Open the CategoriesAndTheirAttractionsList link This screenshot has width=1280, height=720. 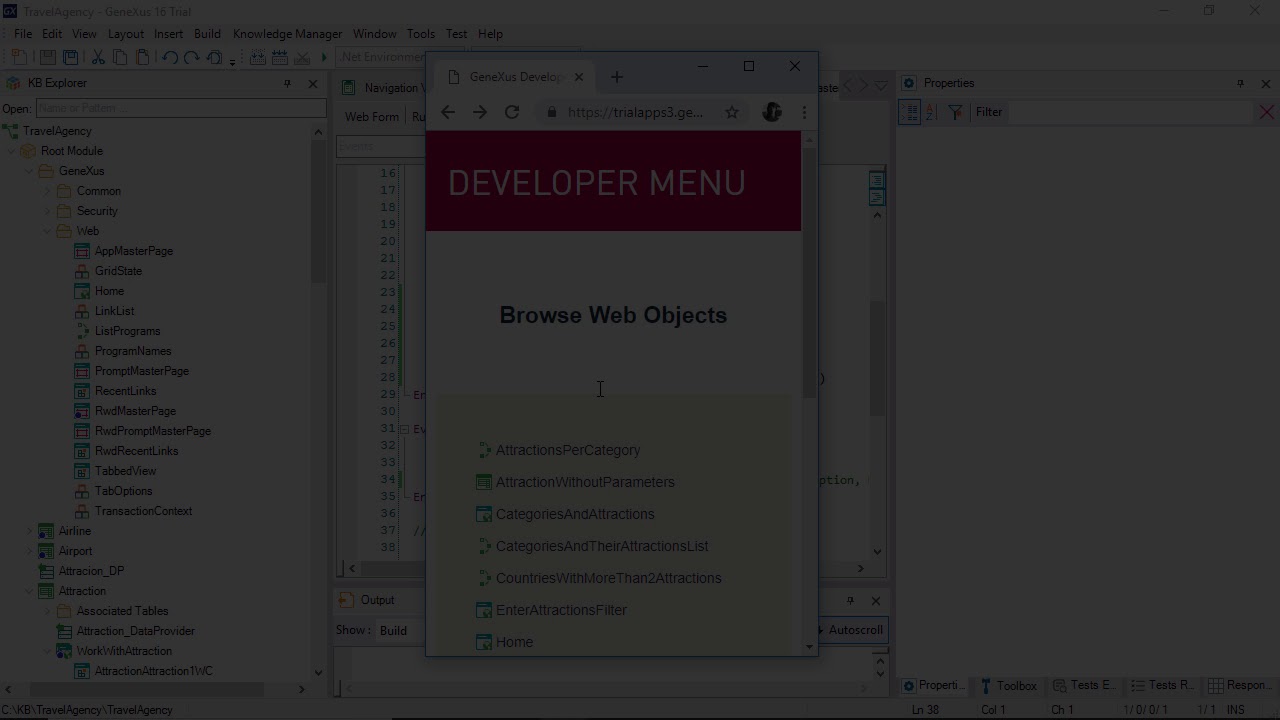(x=602, y=546)
